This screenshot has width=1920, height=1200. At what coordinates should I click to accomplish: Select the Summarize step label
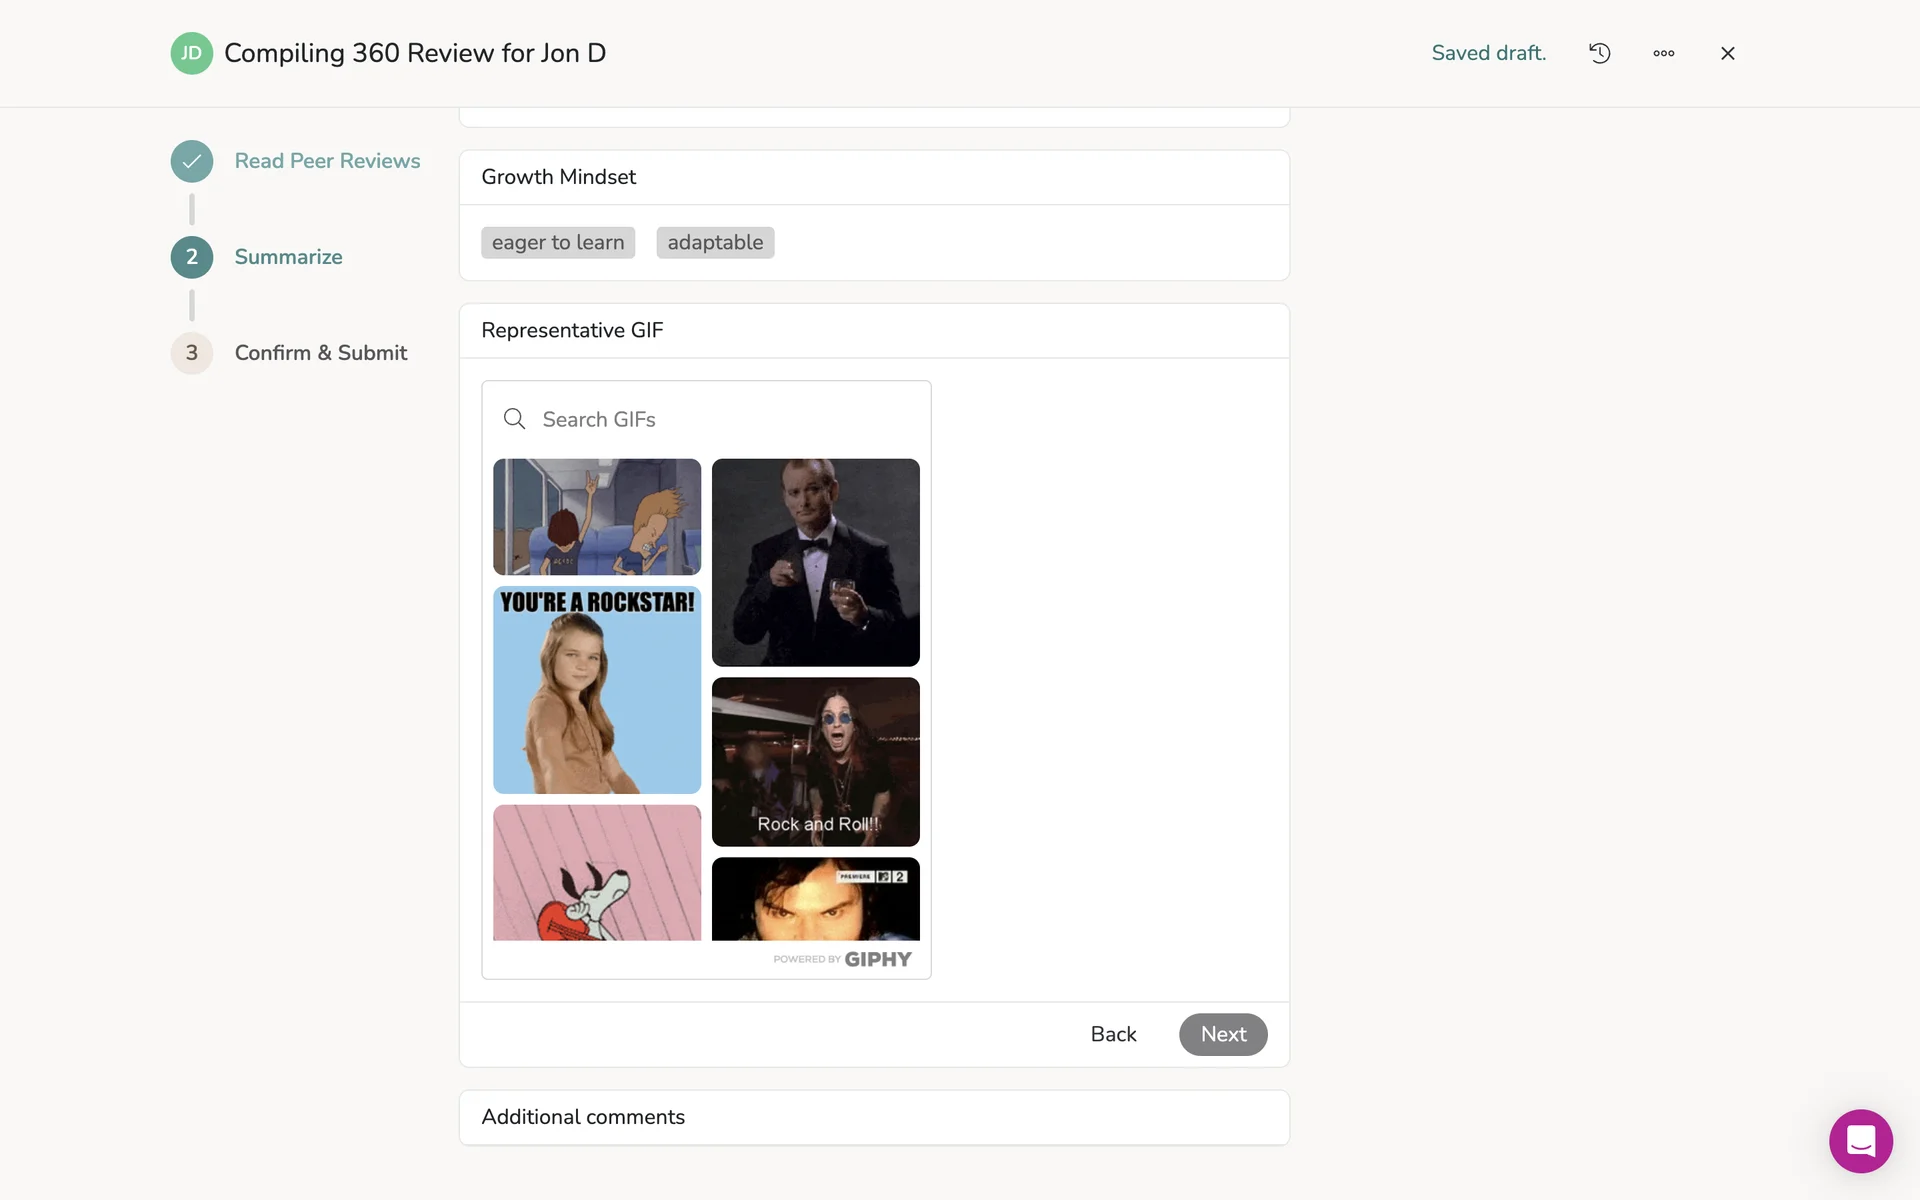point(288,257)
